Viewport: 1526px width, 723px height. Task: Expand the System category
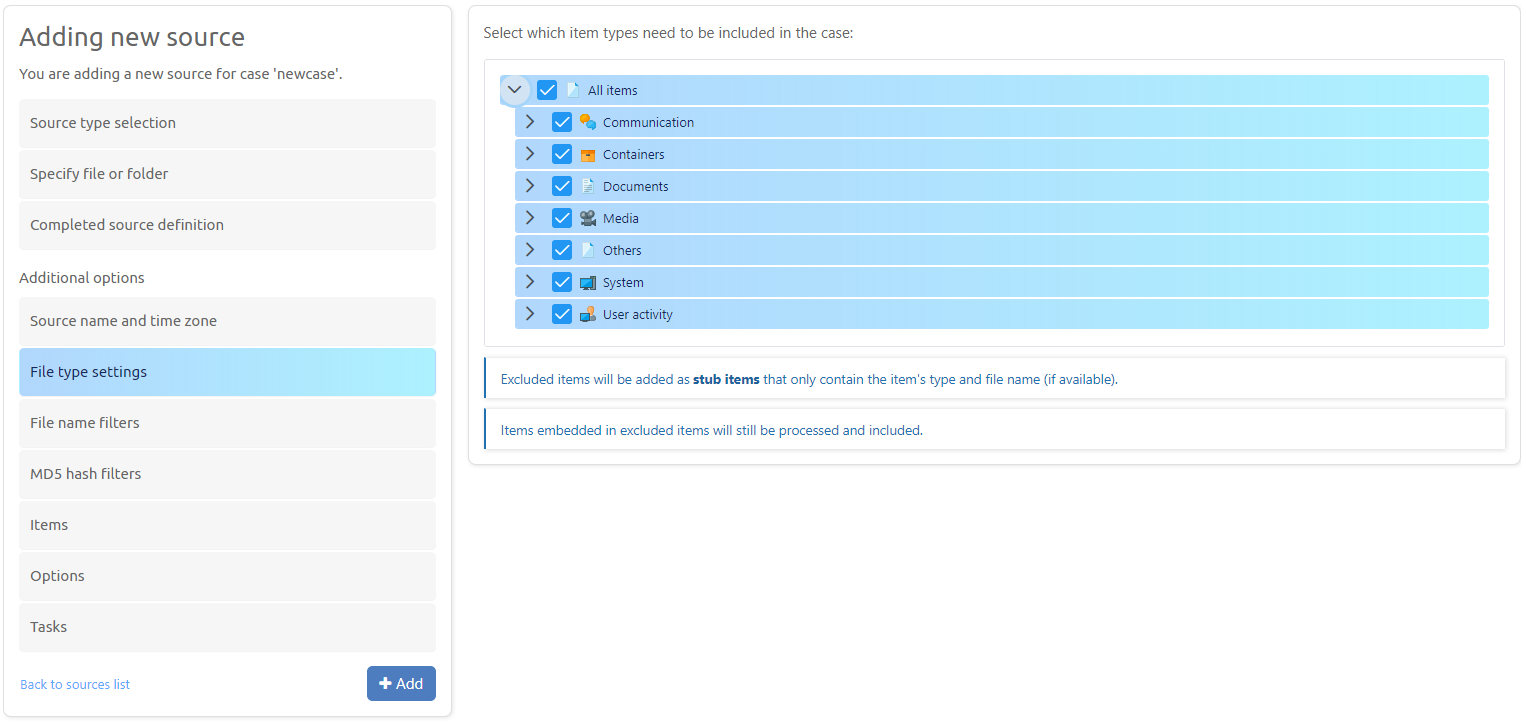coord(530,281)
